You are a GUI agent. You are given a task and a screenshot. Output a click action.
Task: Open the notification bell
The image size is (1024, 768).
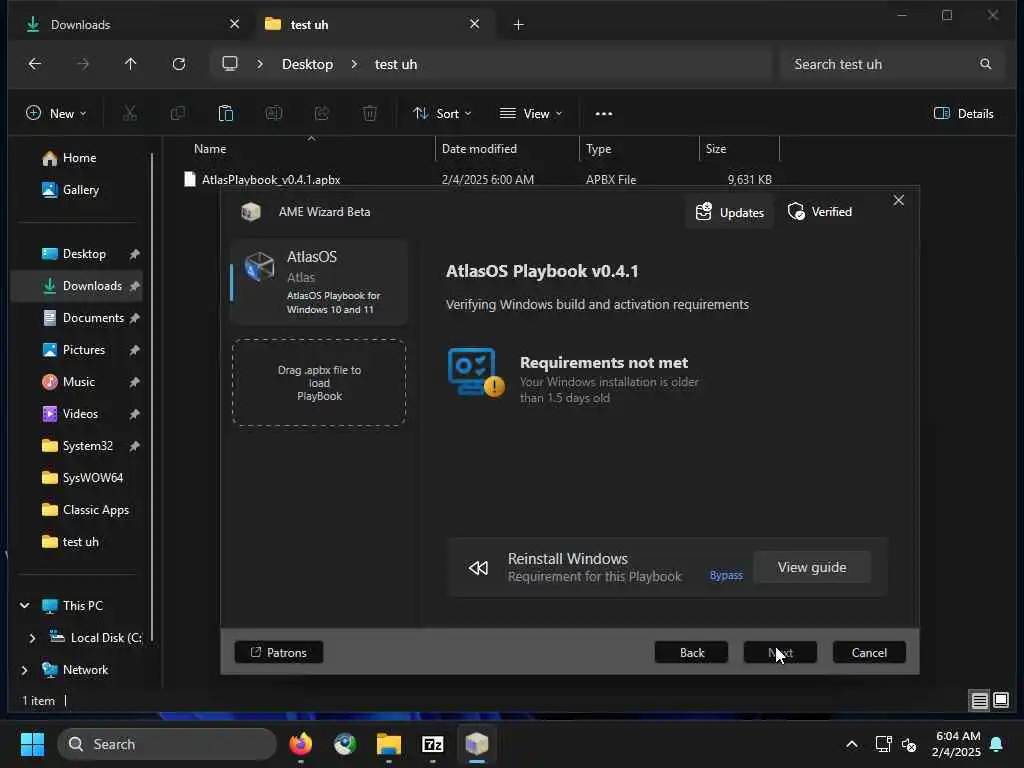click(x=997, y=744)
